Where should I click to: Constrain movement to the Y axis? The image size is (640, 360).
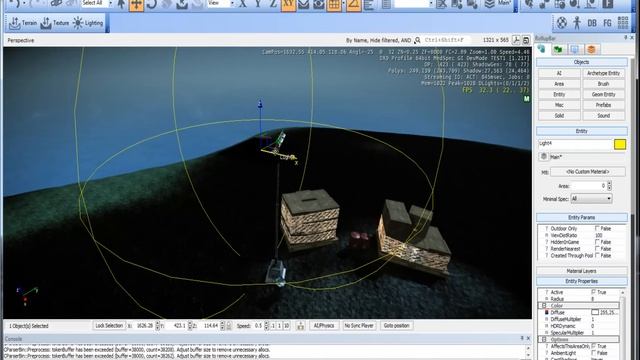[258, 4]
